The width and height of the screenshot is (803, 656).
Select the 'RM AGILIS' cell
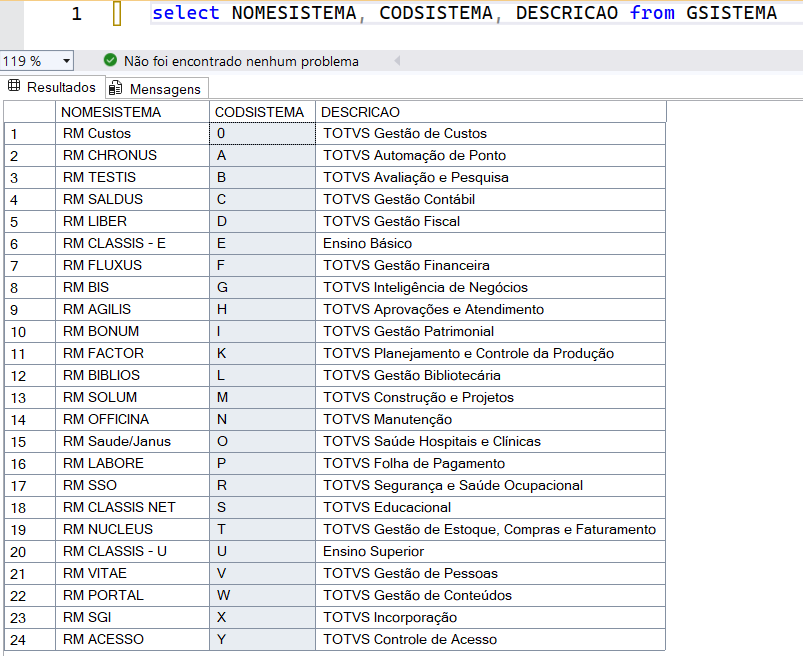pyautogui.click(x=133, y=310)
